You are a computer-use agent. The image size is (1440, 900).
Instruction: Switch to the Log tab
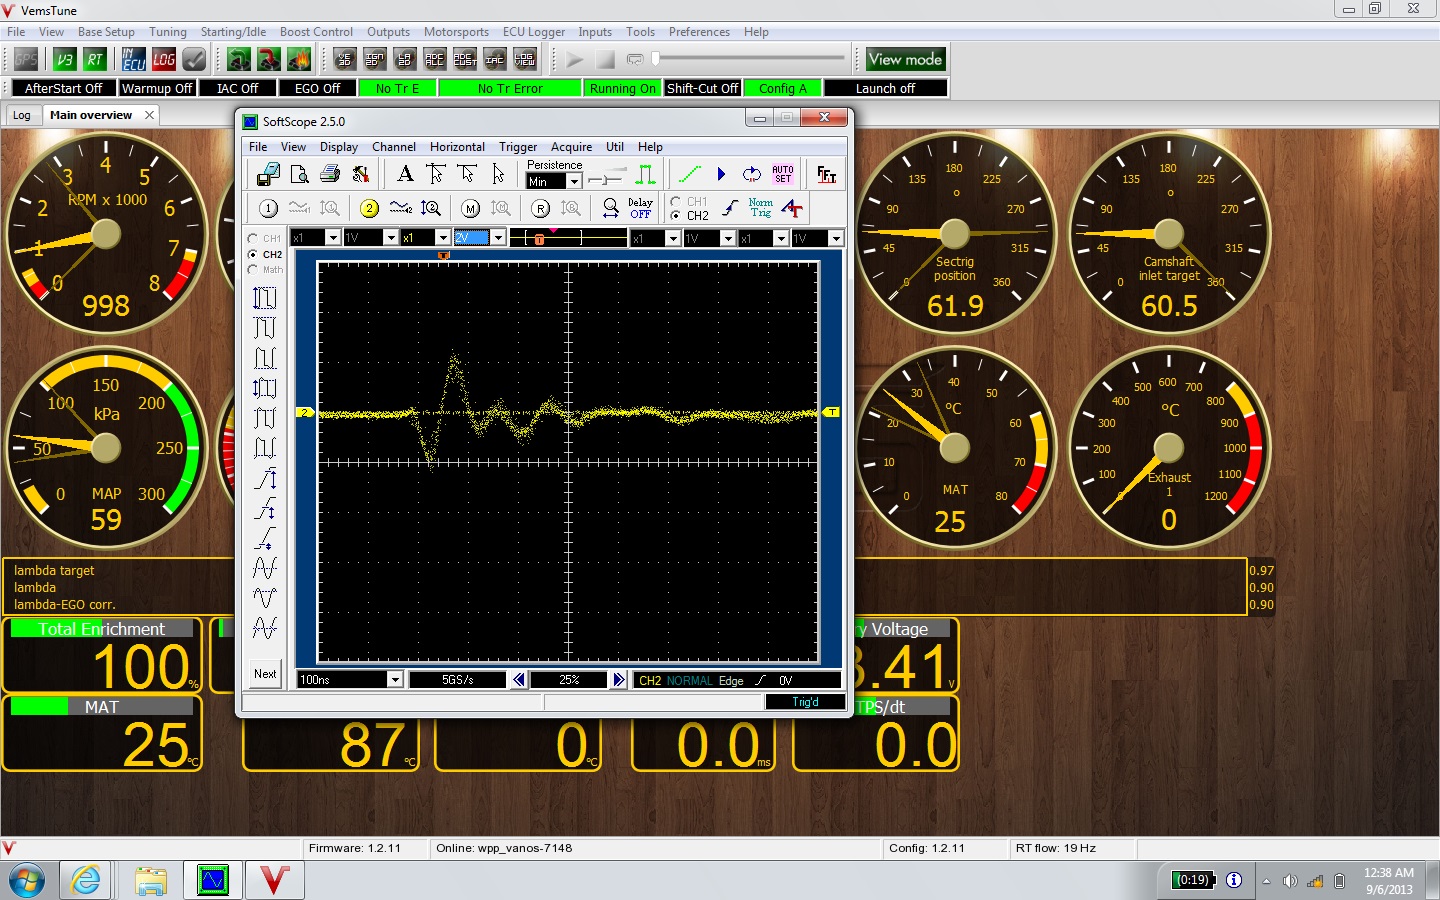point(22,115)
